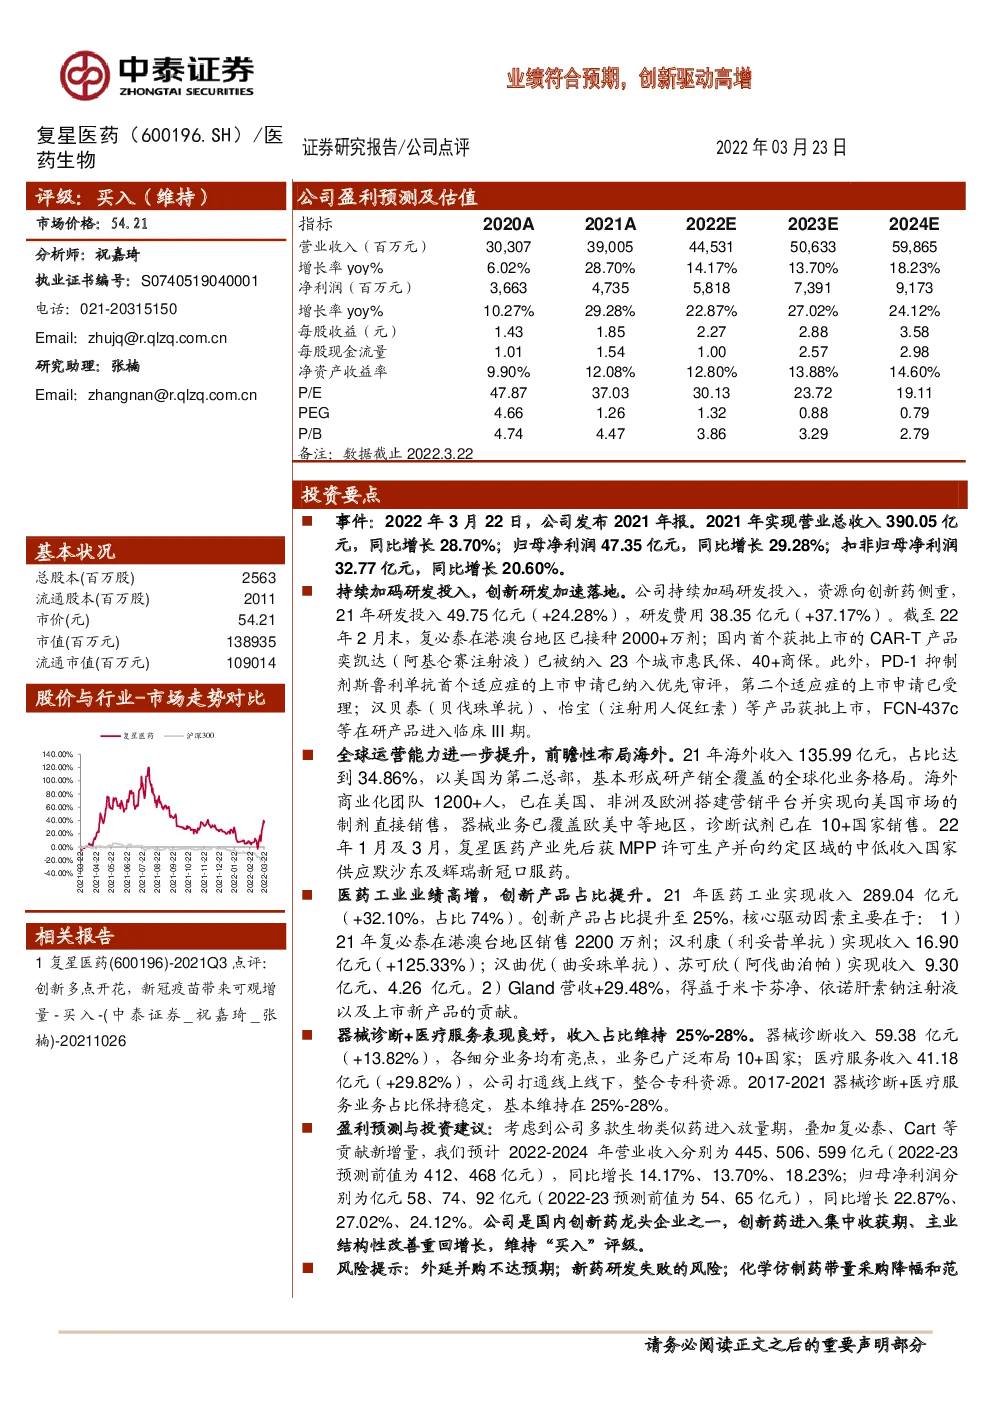Select the 2022E column header
Viewport: 992px width, 1403px height.
711,224
